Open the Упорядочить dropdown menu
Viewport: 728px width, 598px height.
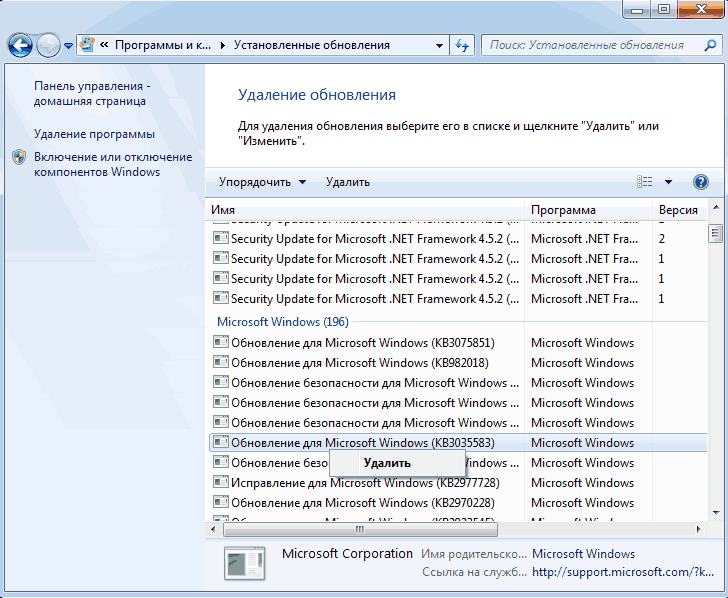tap(262, 182)
